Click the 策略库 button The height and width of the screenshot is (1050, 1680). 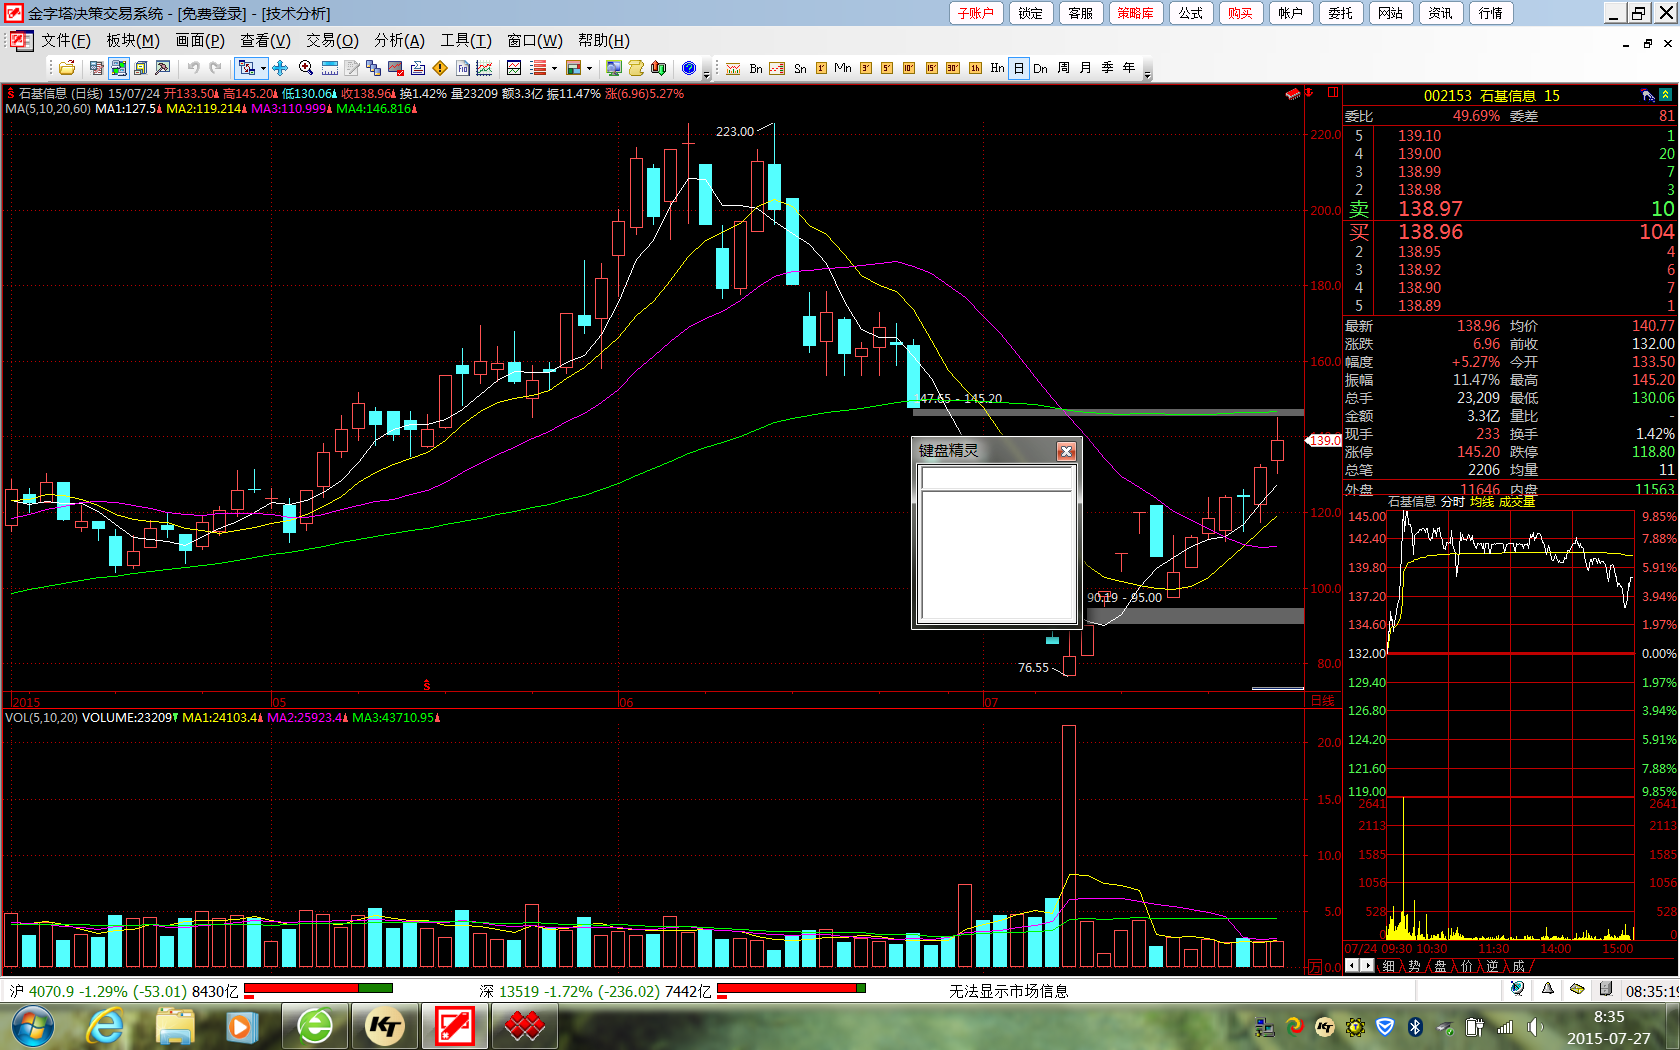[x=1135, y=13]
